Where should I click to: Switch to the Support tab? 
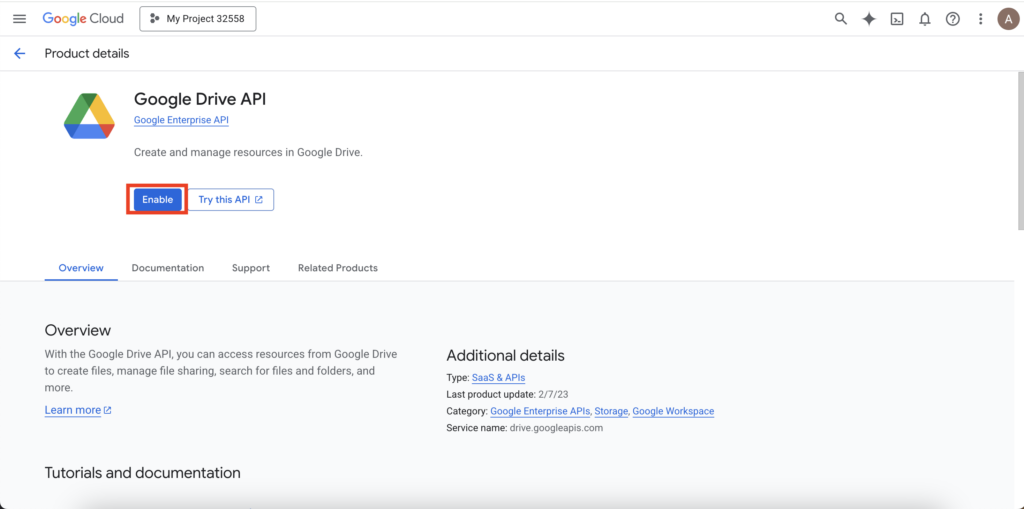click(x=251, y=268)
